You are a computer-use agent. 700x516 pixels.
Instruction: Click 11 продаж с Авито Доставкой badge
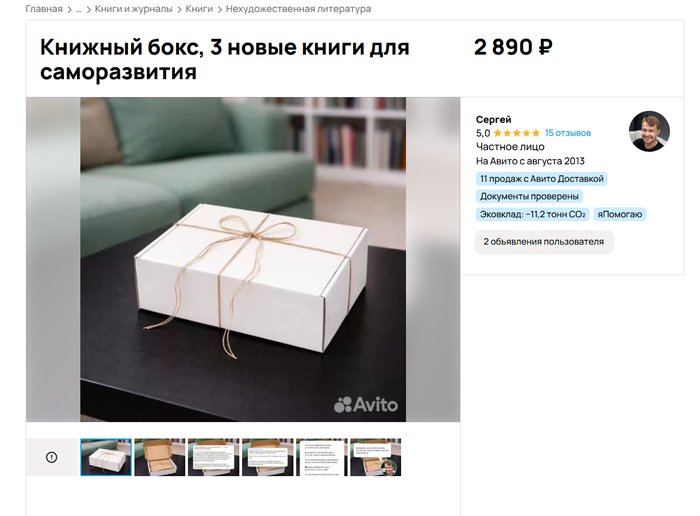point(542,179)
